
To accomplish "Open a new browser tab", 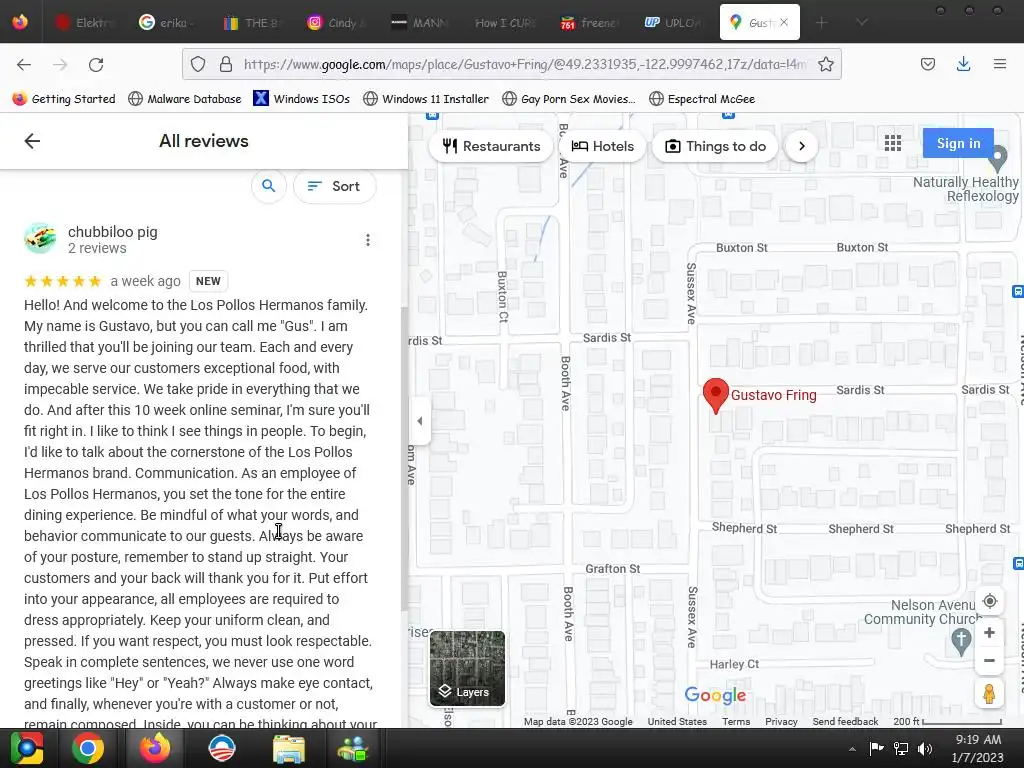I will [822, 23].
